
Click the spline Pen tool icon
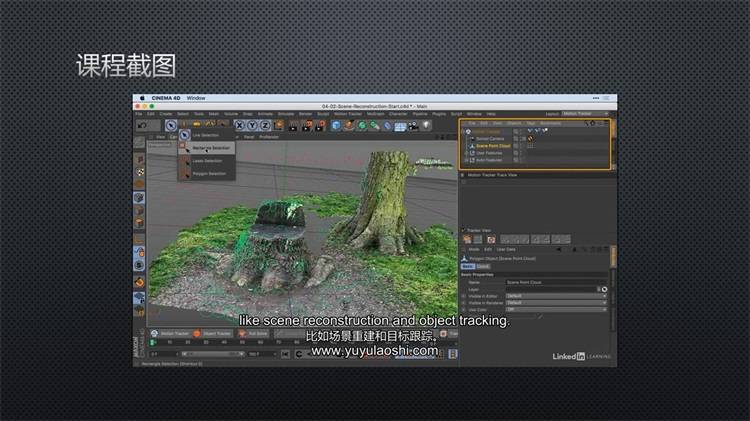pyautogui.click(x=349, y=125)
